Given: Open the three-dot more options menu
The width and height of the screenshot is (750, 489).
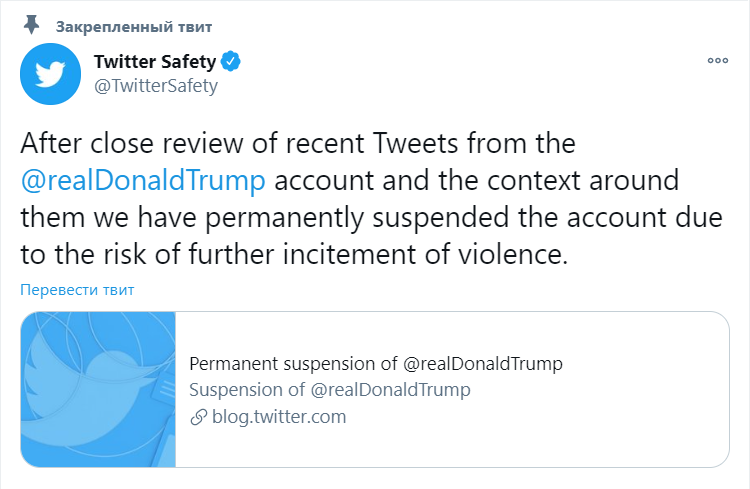Looking at the screenshot, I should pos(717,62).
